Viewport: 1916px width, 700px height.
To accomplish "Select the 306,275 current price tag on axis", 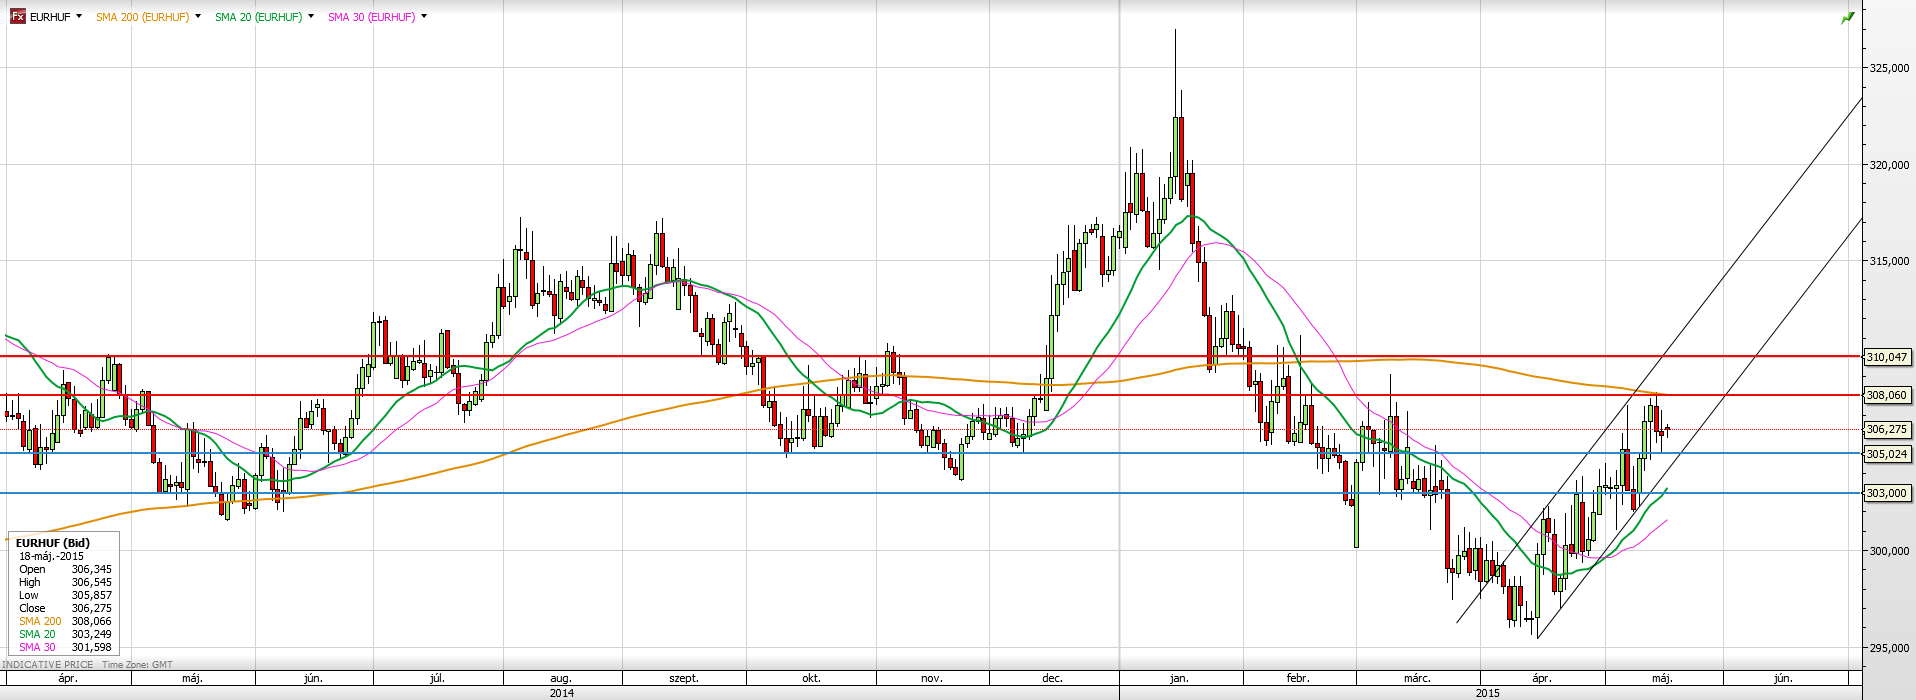I will click(x=1887, y=429).
